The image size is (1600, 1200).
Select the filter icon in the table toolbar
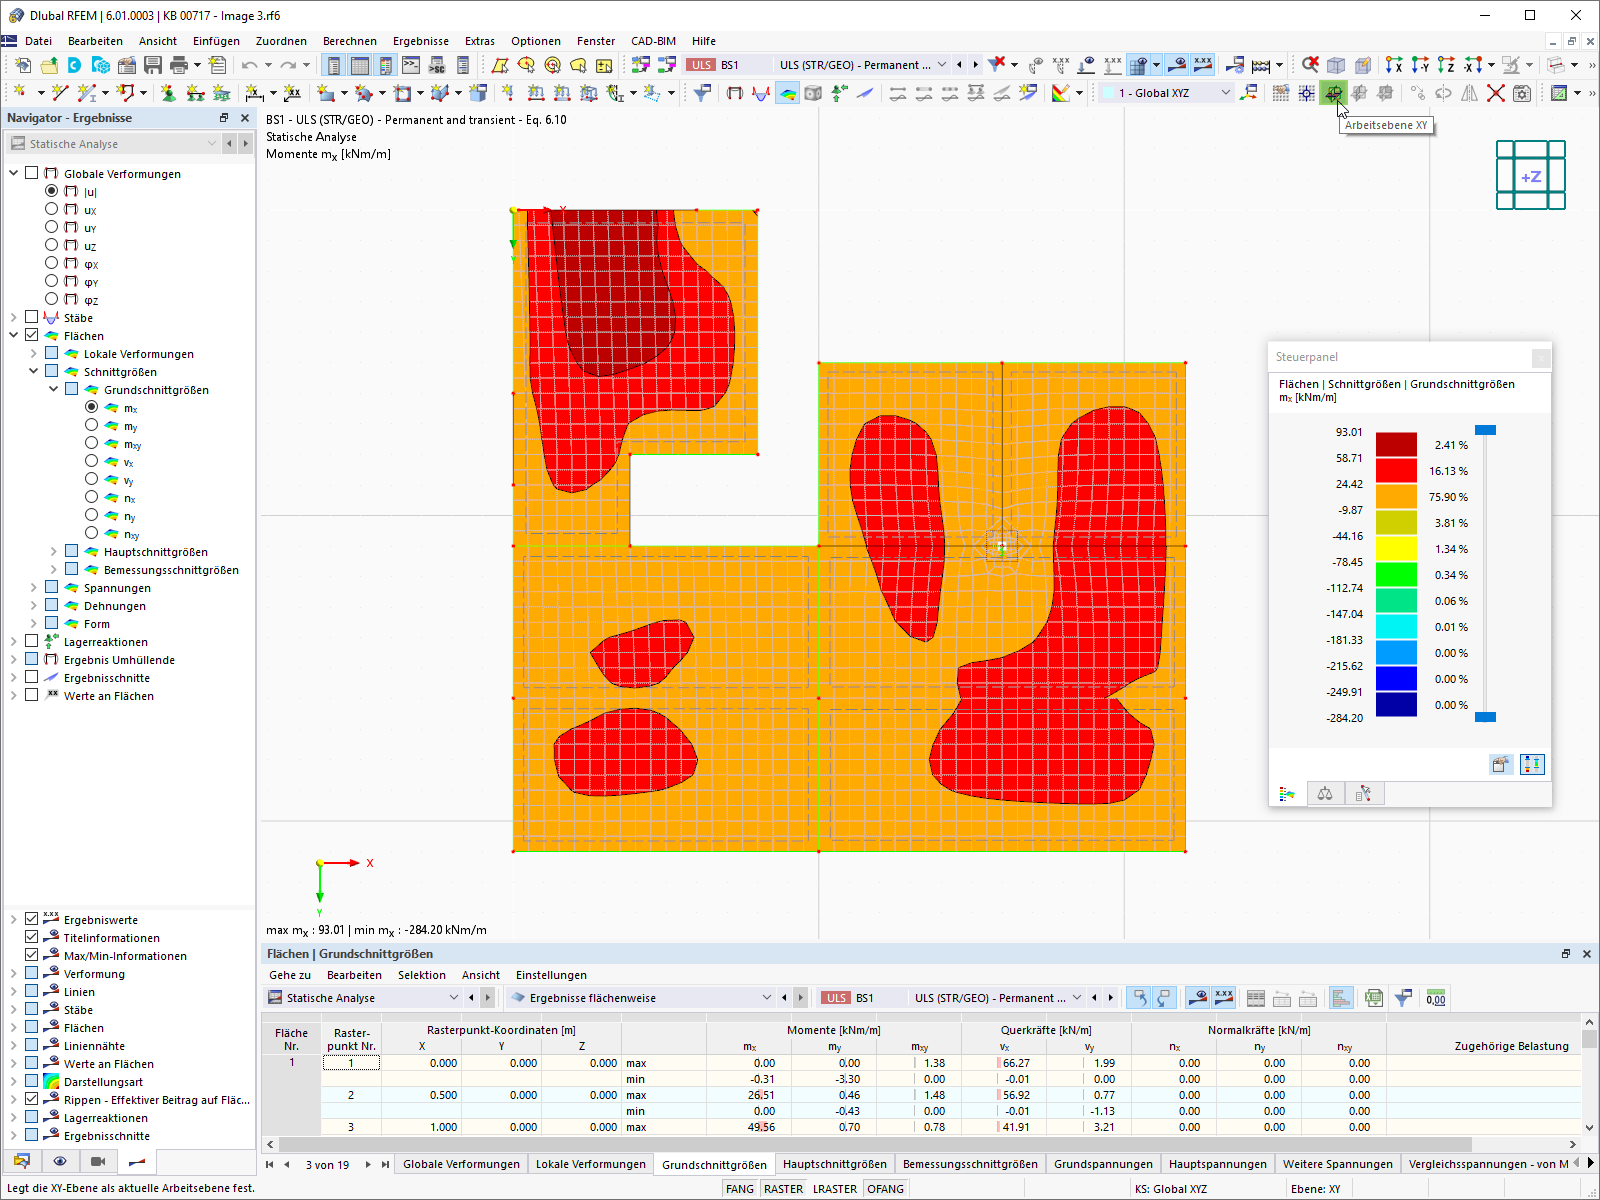[x=1403, y=997]
